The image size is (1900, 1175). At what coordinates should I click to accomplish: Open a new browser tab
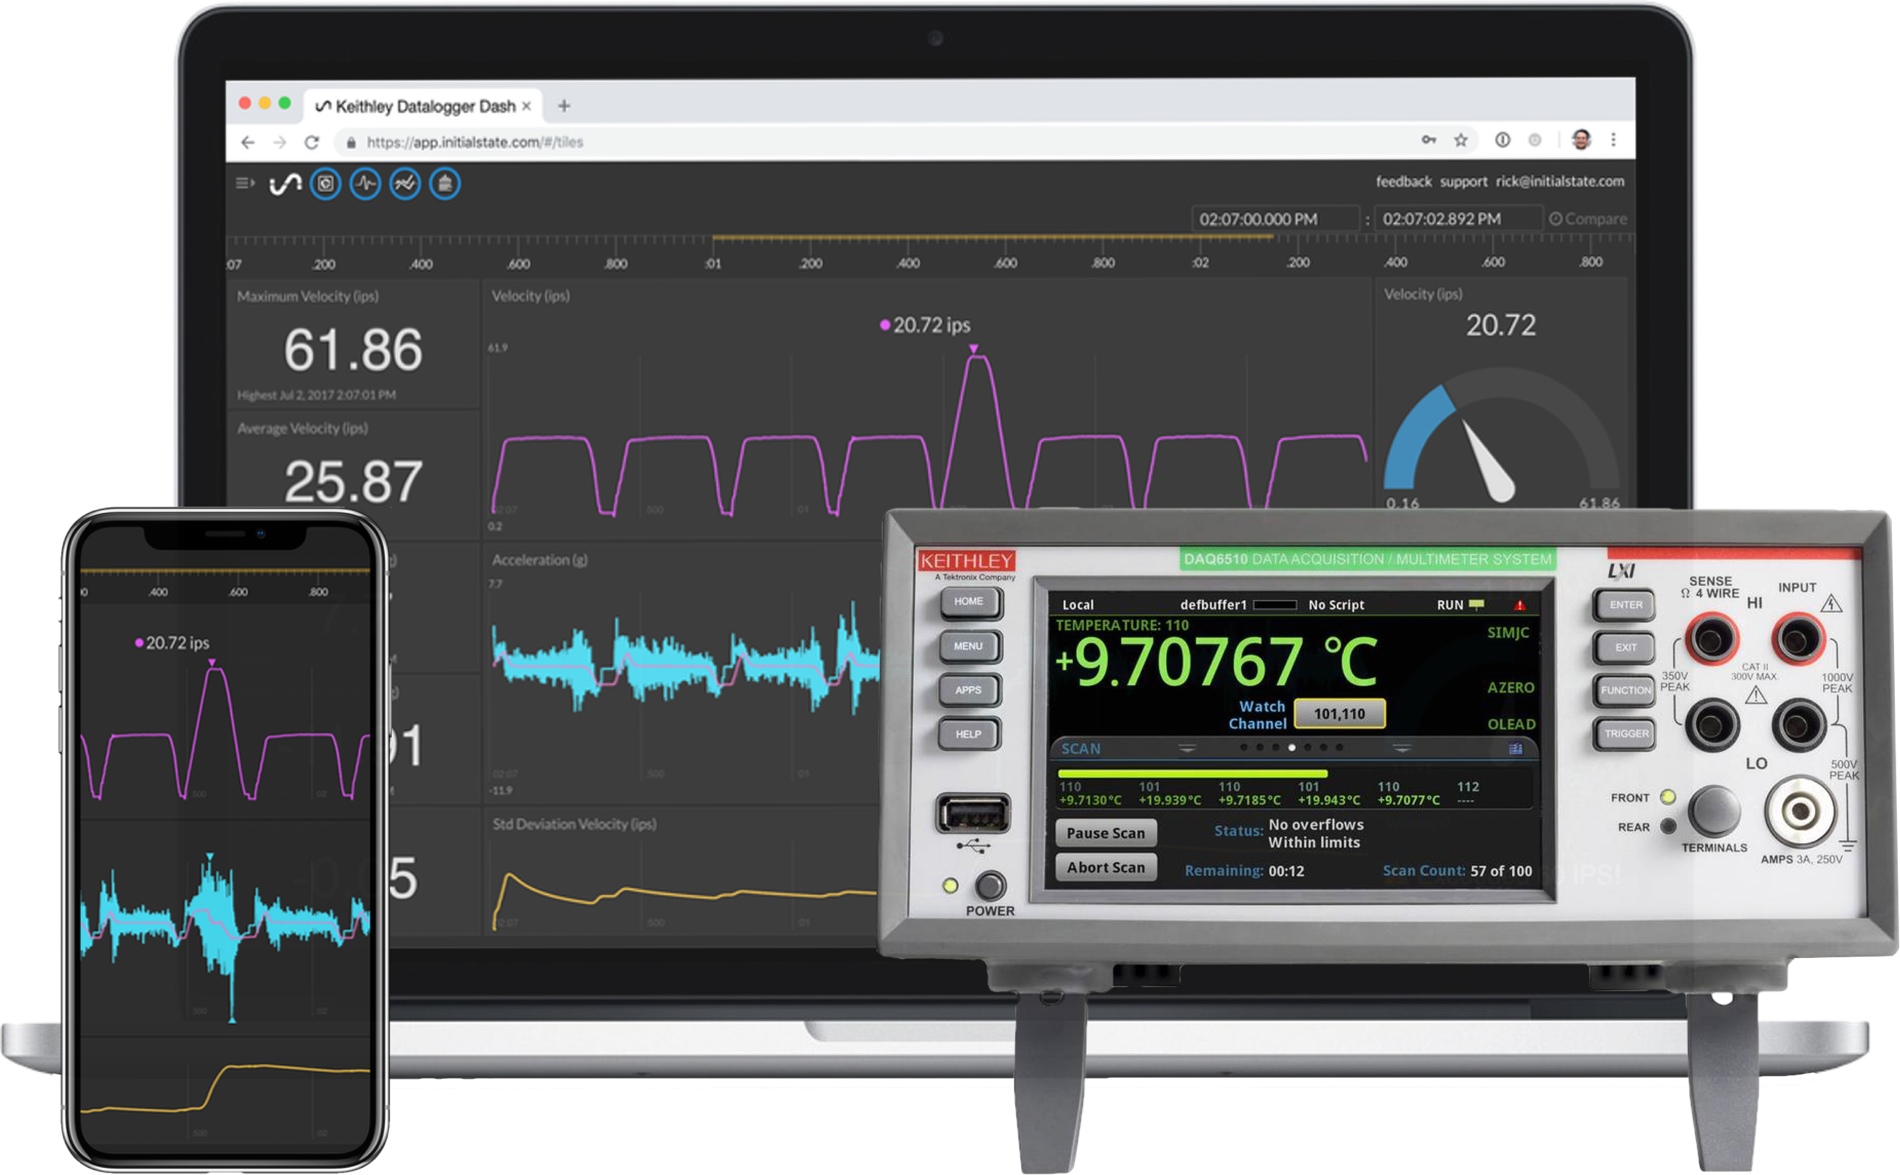[x=564, y=106]
